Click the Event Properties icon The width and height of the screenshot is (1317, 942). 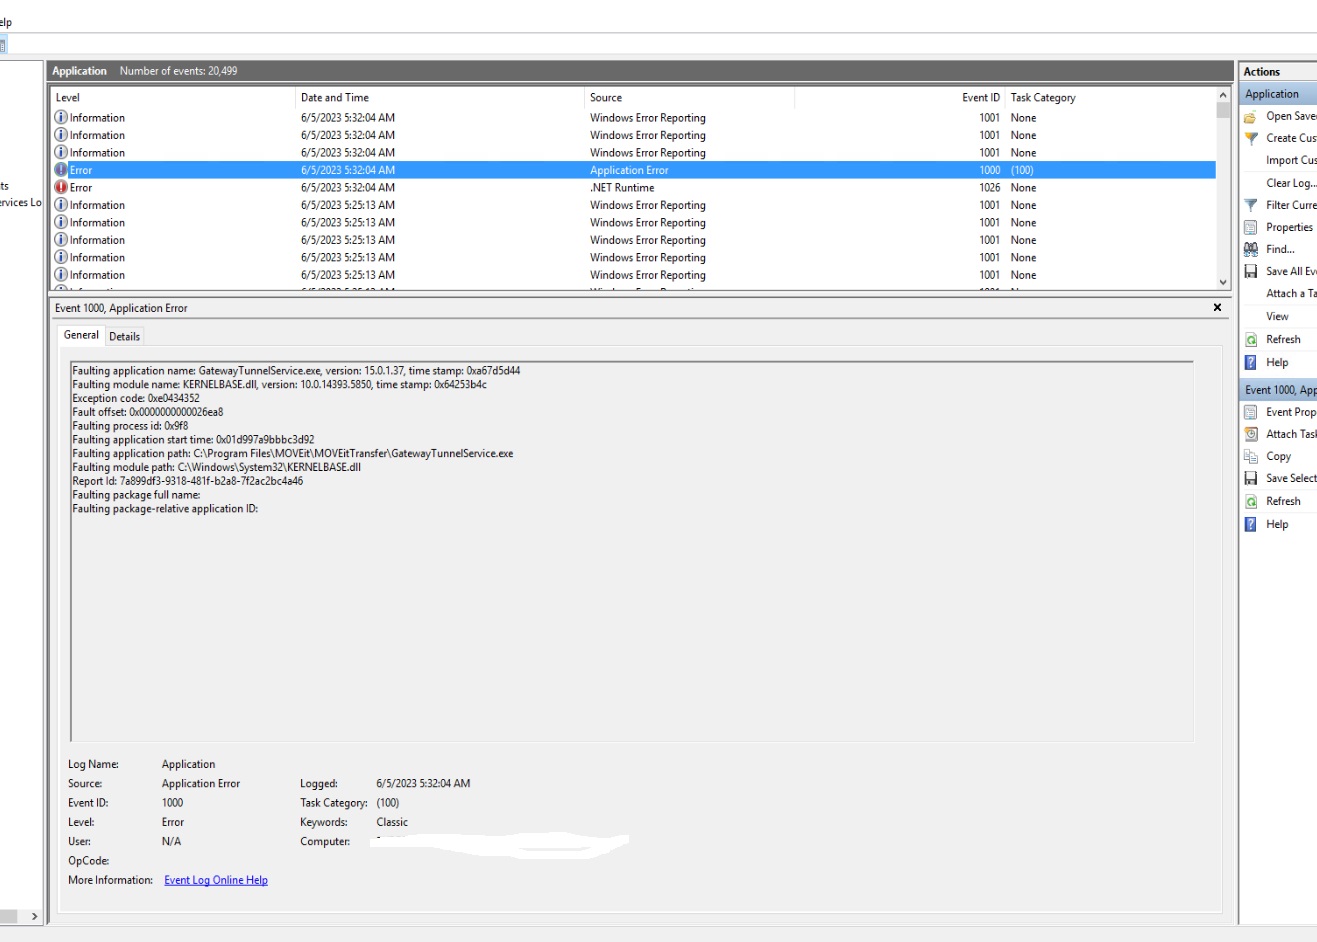click(1250, 412)
